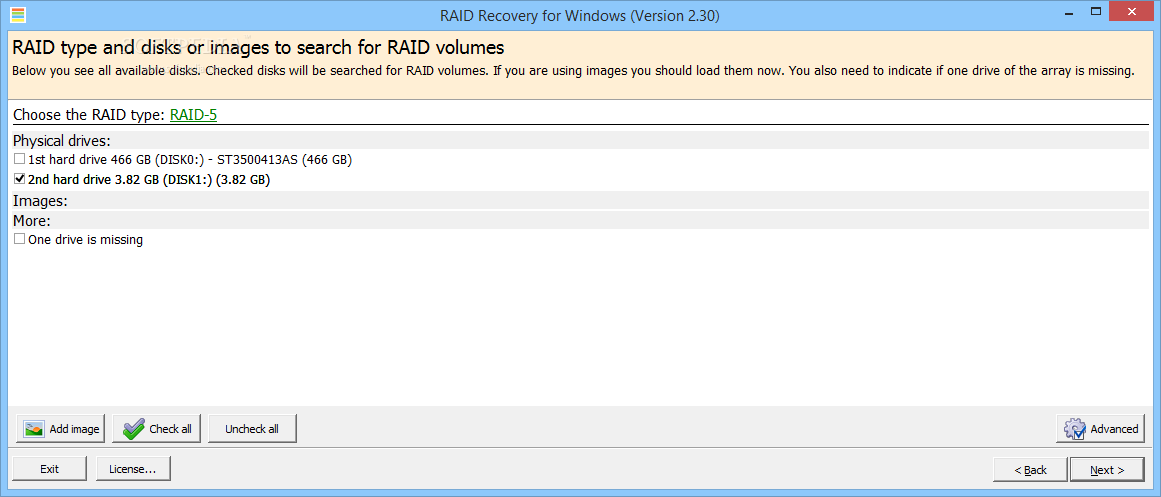Select the 'More:' section header
This screenshot has width=1161, height=497.
coord(580,220)
